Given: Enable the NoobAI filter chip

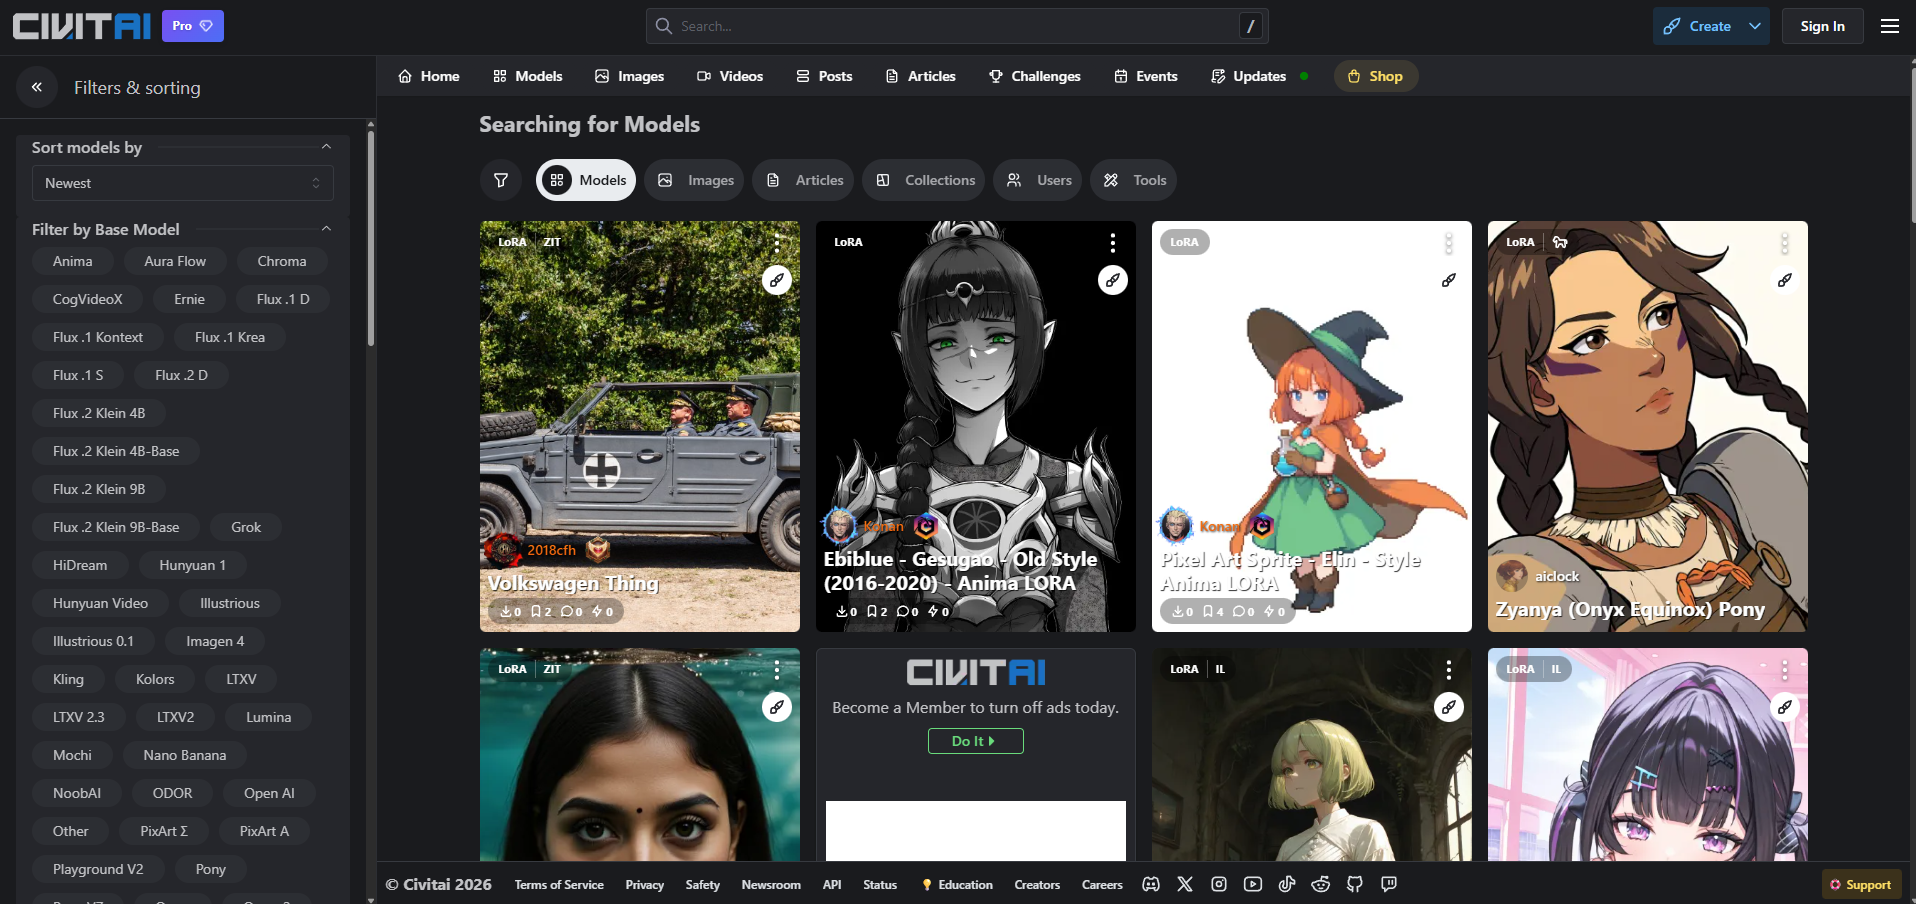Looking at the screenshot, I should click(x=77, y=793).
